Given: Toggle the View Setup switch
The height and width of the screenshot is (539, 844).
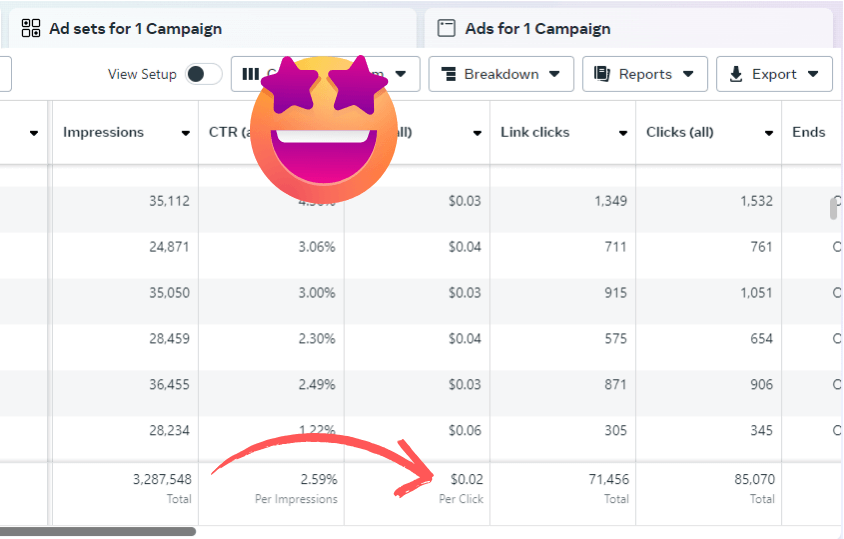Looking at the screenshot, I should click(x=204, y=74).
